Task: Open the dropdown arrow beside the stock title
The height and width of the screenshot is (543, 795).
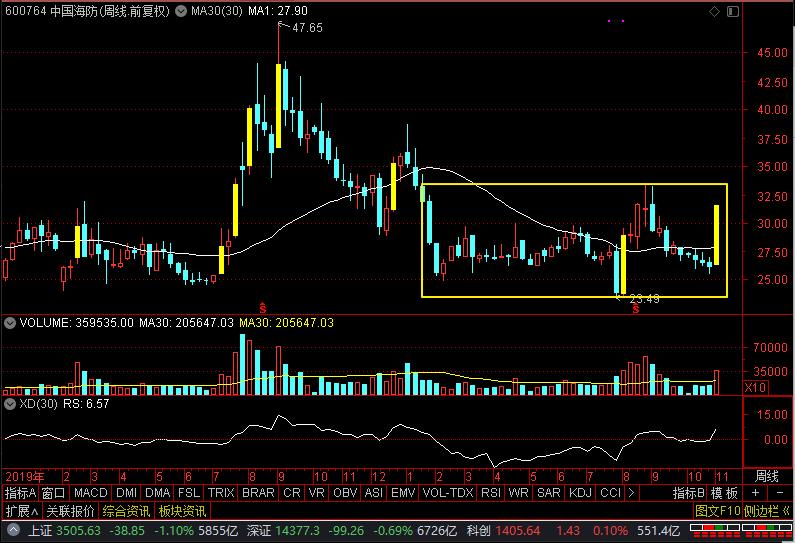Action: (x=179, y=11)
